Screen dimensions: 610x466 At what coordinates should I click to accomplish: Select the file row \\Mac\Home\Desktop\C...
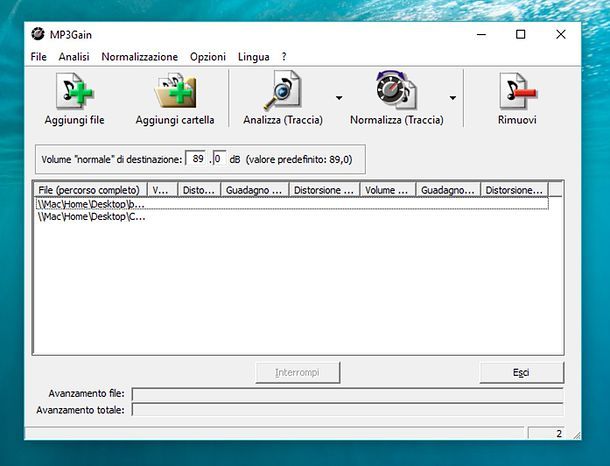coord(292,216)
